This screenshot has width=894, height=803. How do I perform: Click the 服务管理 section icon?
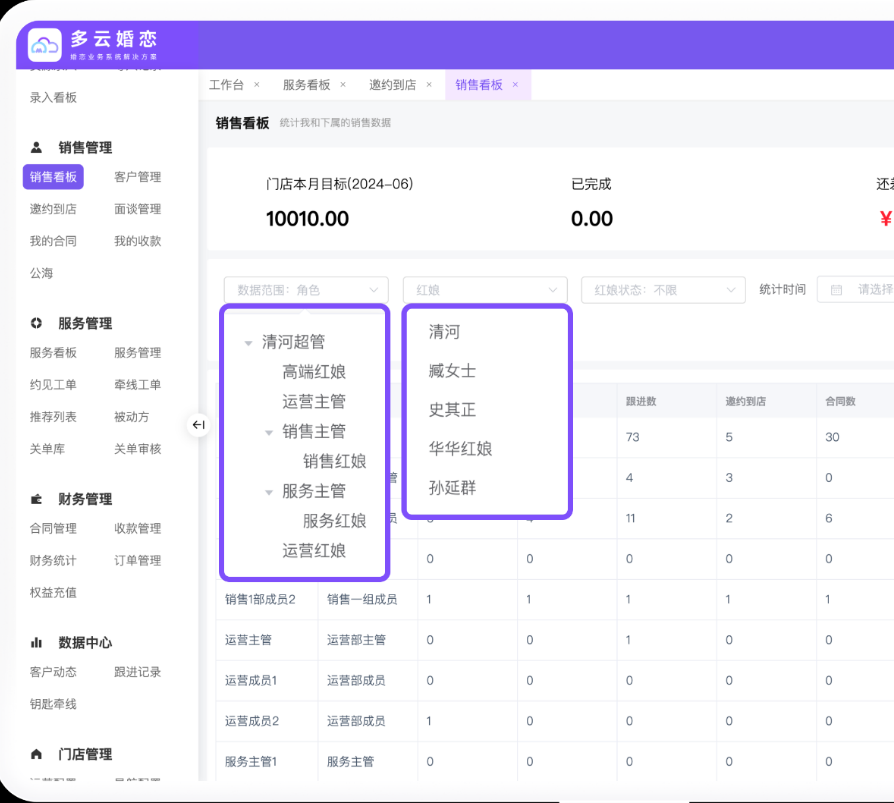tap(37, 323)
